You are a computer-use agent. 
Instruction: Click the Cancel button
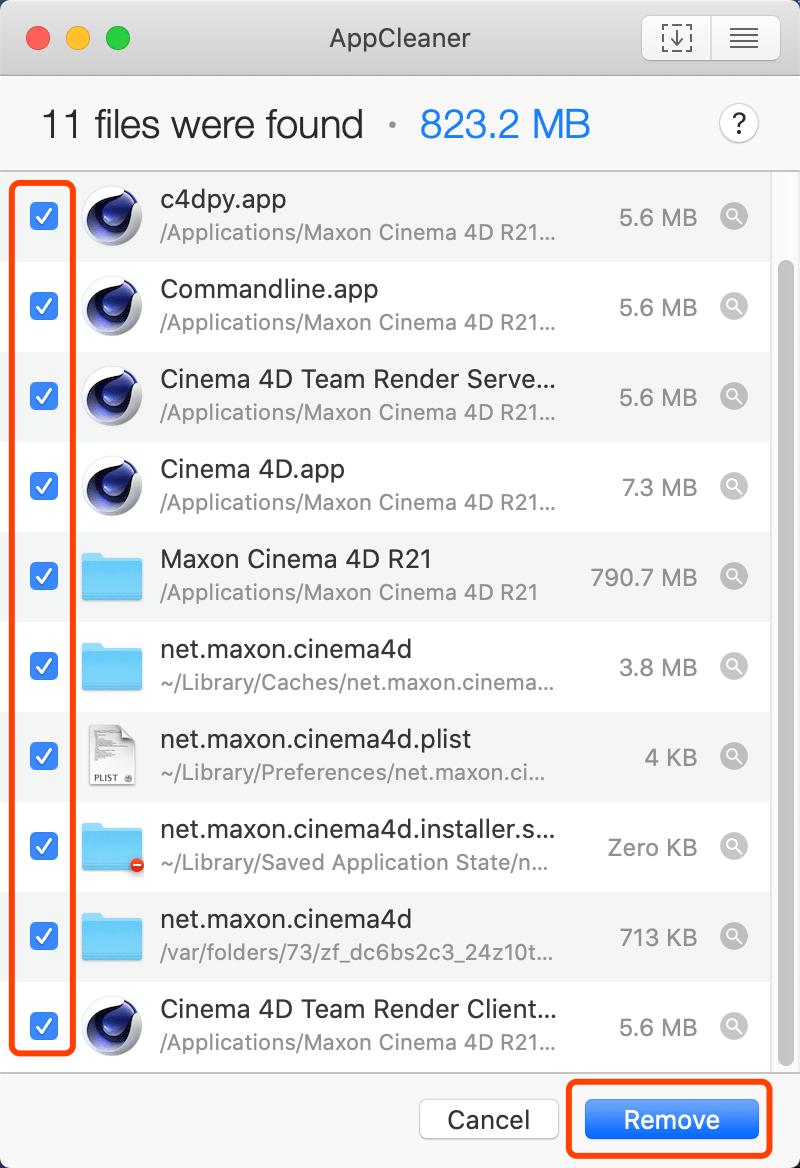488,1119
